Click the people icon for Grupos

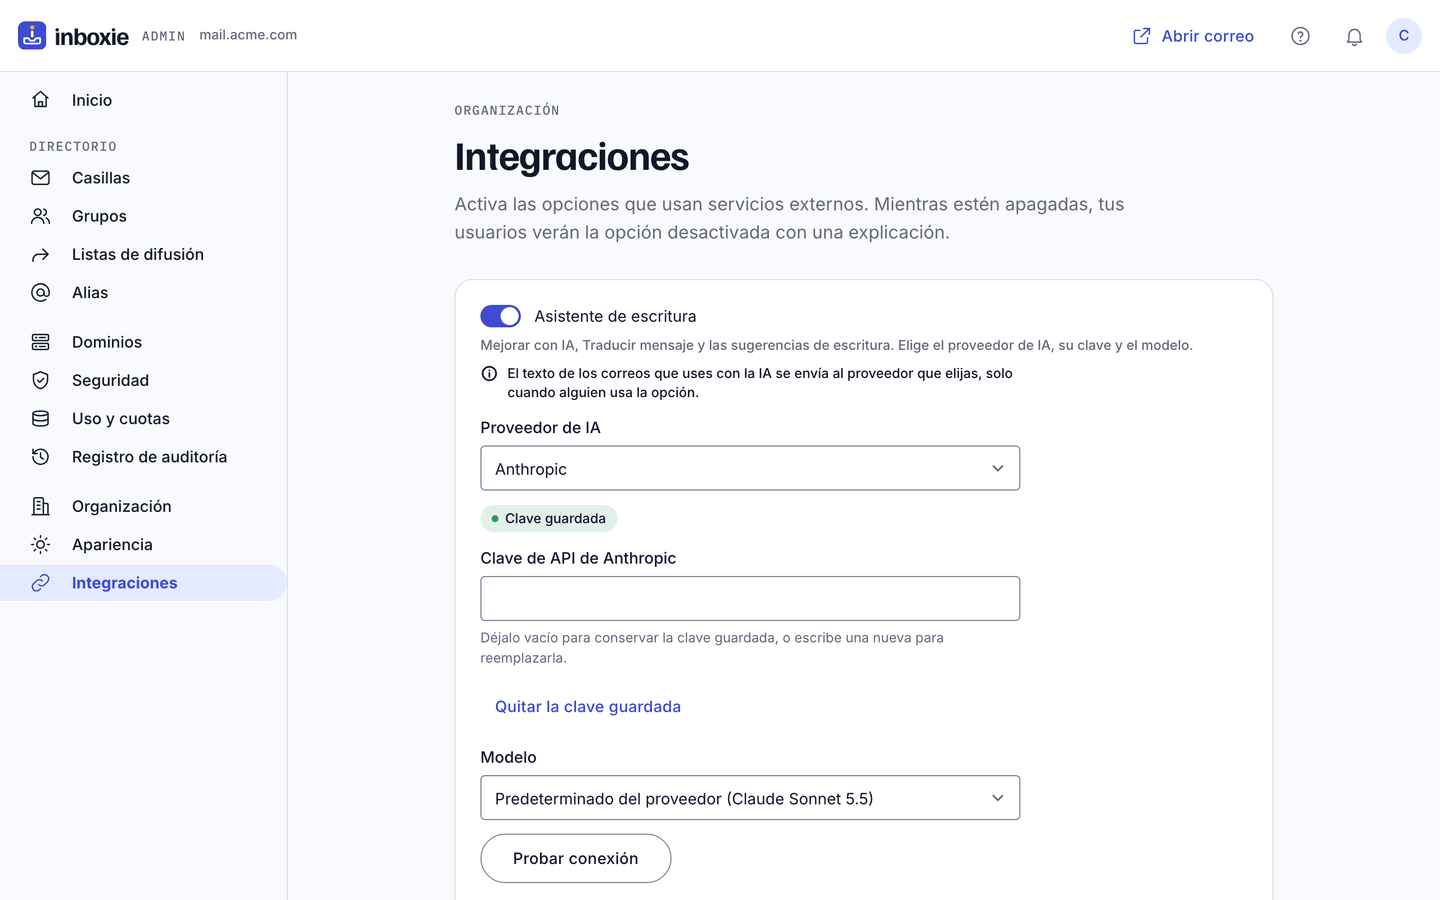(x=40, y=216)
